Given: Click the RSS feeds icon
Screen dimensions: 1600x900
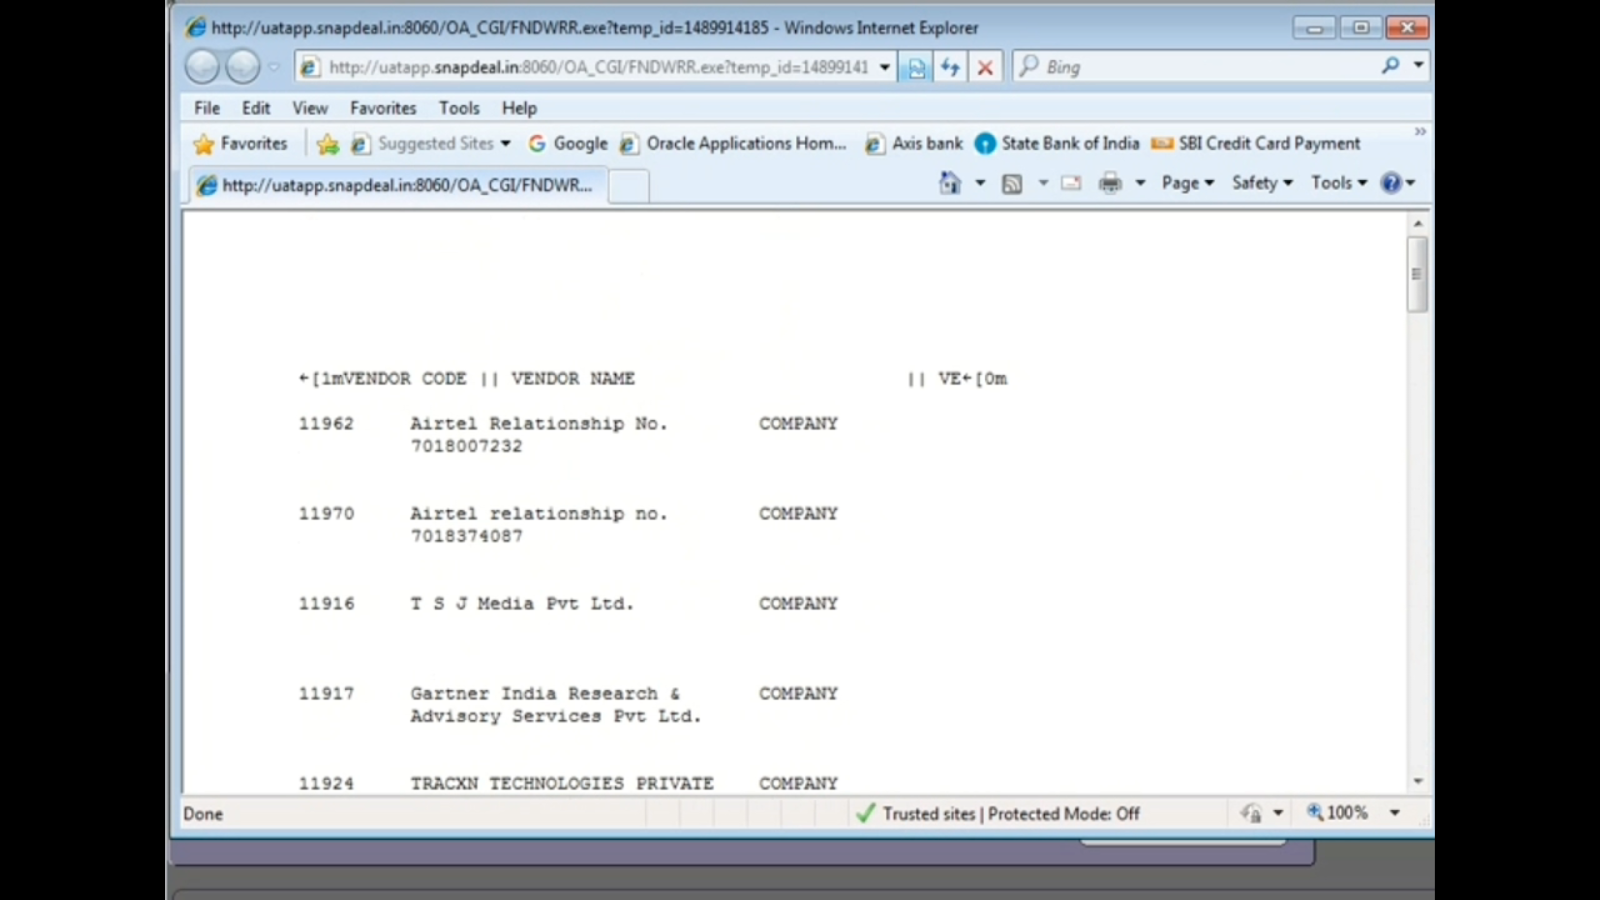Looking at the screenshot, I should 1013,182.
